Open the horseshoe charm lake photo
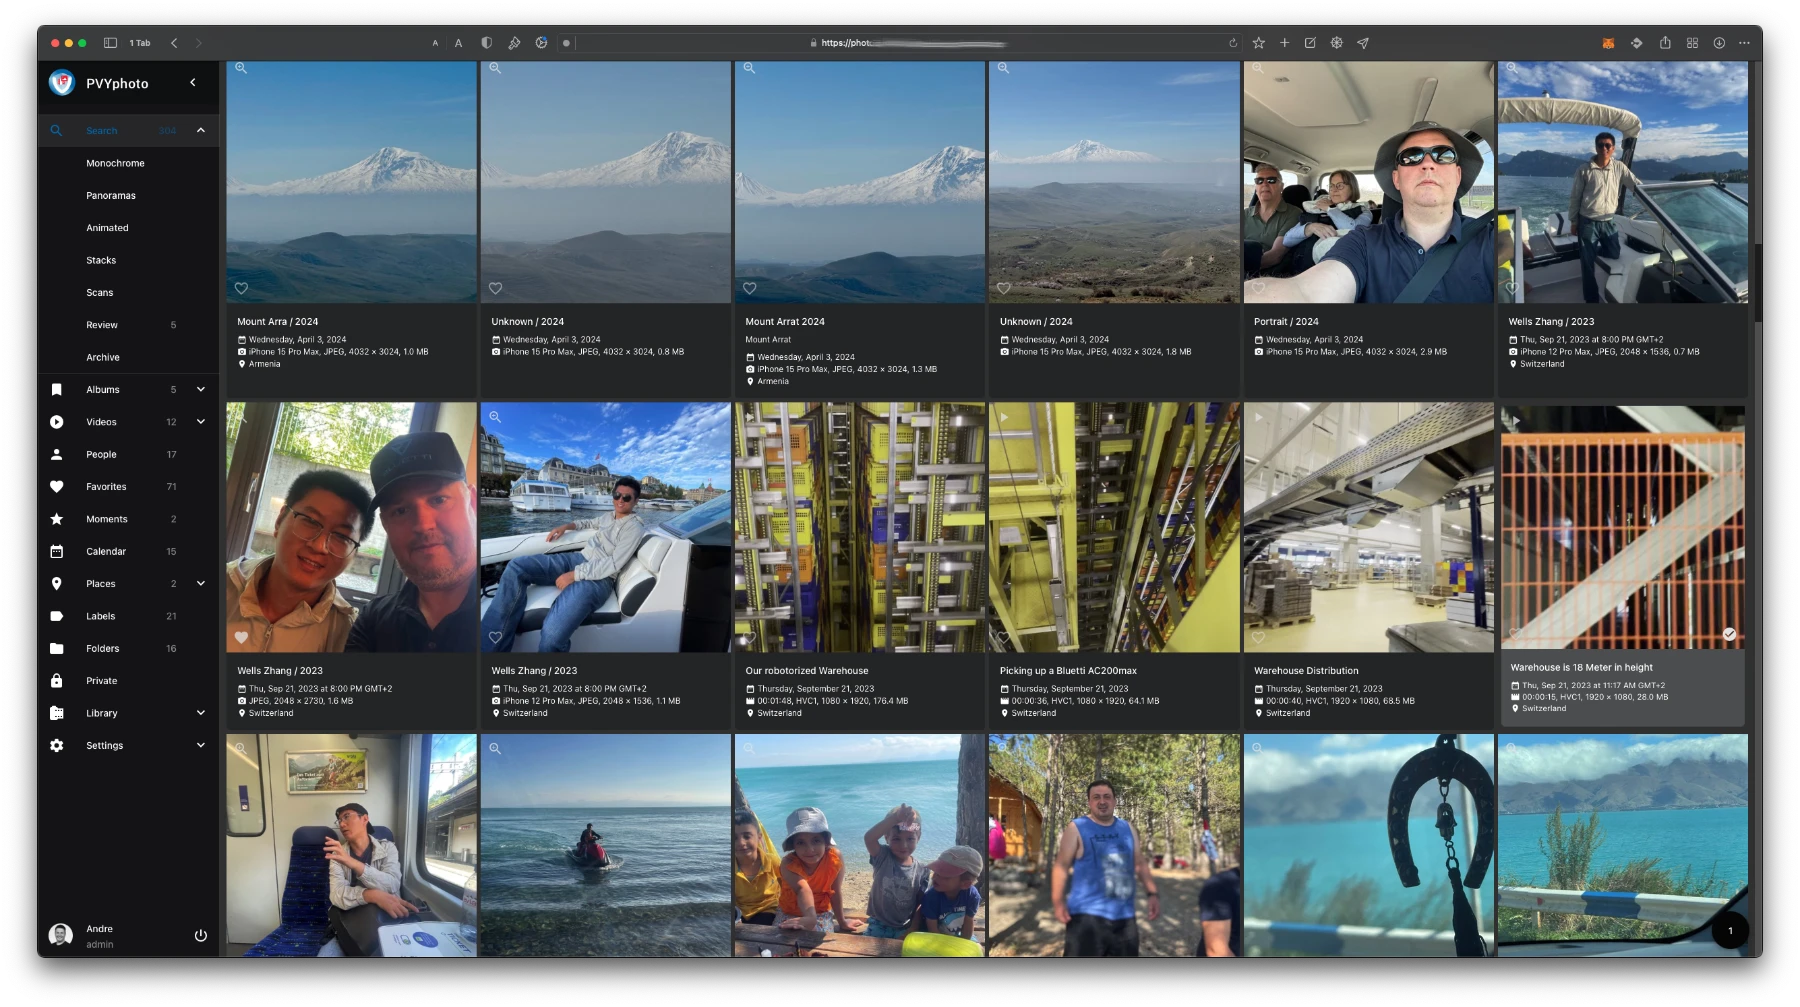Viewport: 1800px width, 1007px height. [x=1368, y=846]
